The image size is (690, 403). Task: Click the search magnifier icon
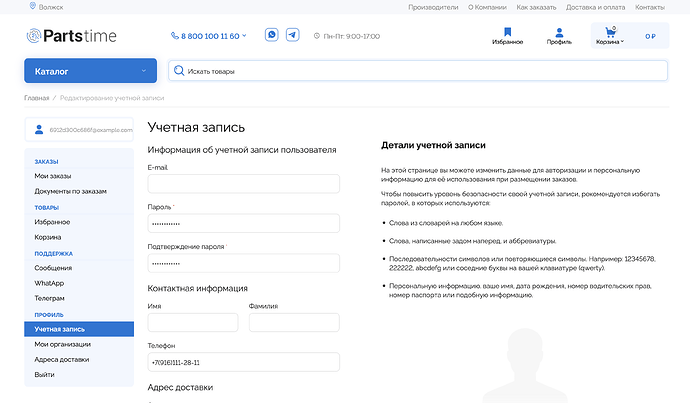point(179,71)
